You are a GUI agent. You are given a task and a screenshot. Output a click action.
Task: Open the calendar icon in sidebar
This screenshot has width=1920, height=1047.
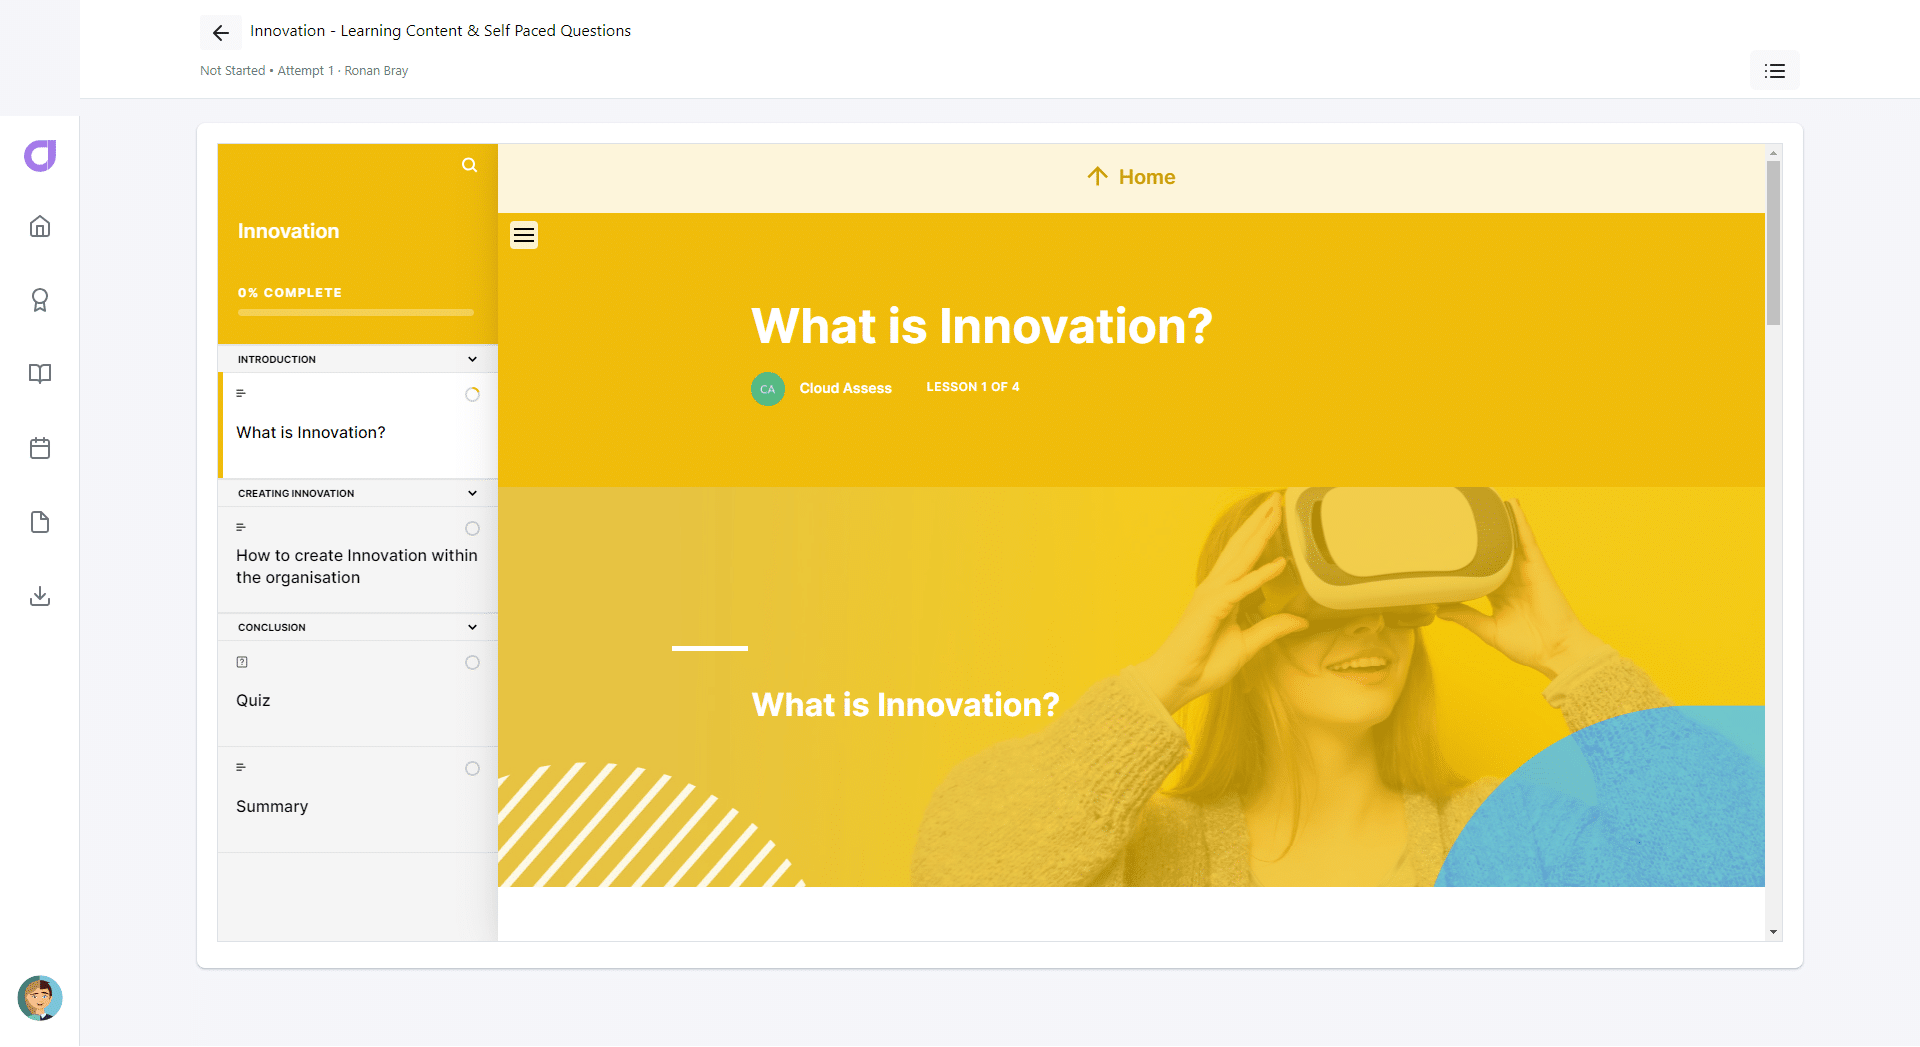click(x=40, y=448)
